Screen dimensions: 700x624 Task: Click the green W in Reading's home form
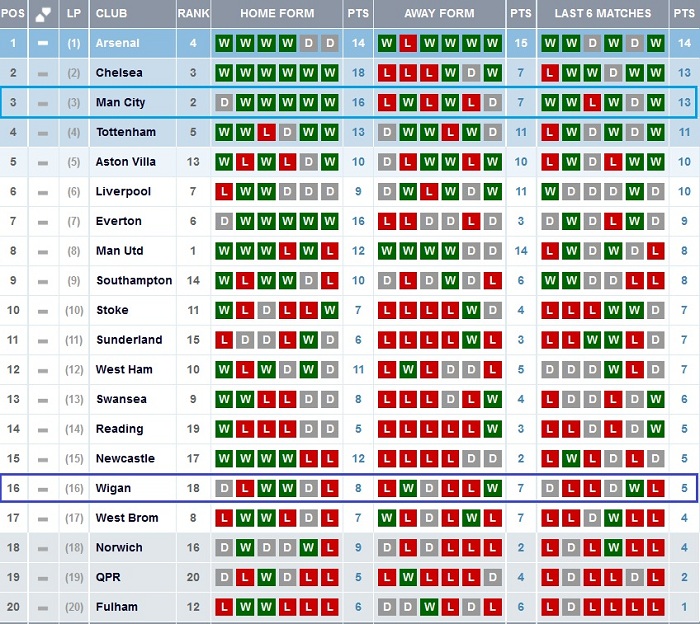point(224,429)
